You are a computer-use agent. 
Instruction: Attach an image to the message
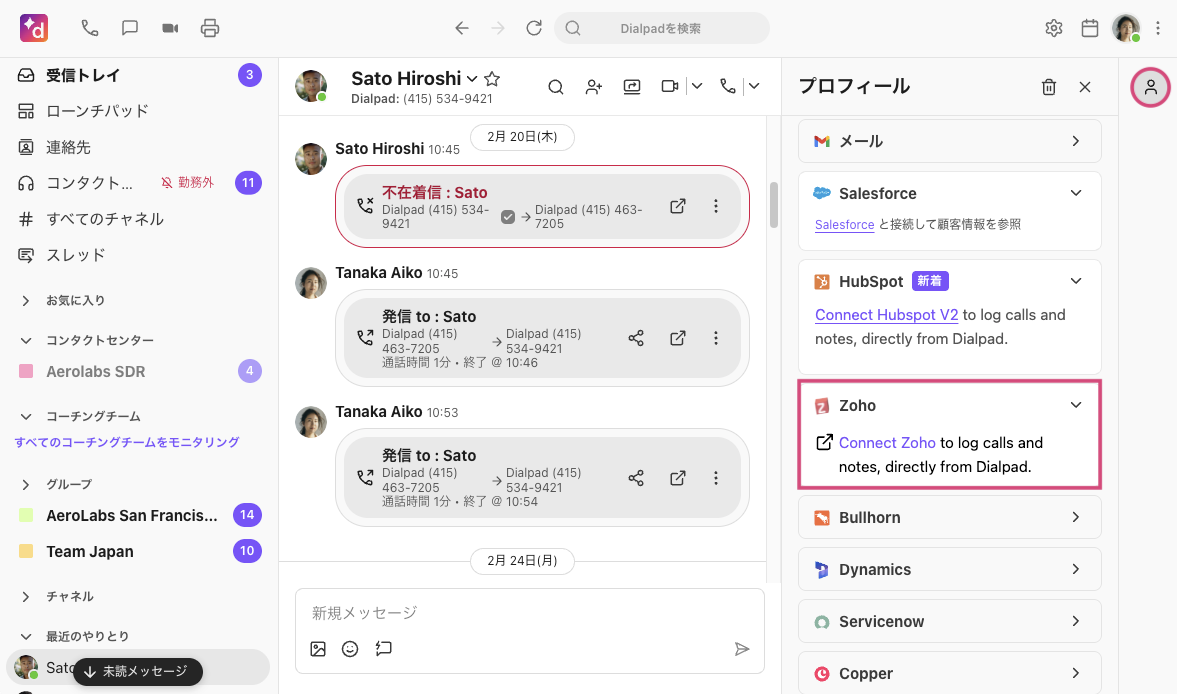pos(318,649)
